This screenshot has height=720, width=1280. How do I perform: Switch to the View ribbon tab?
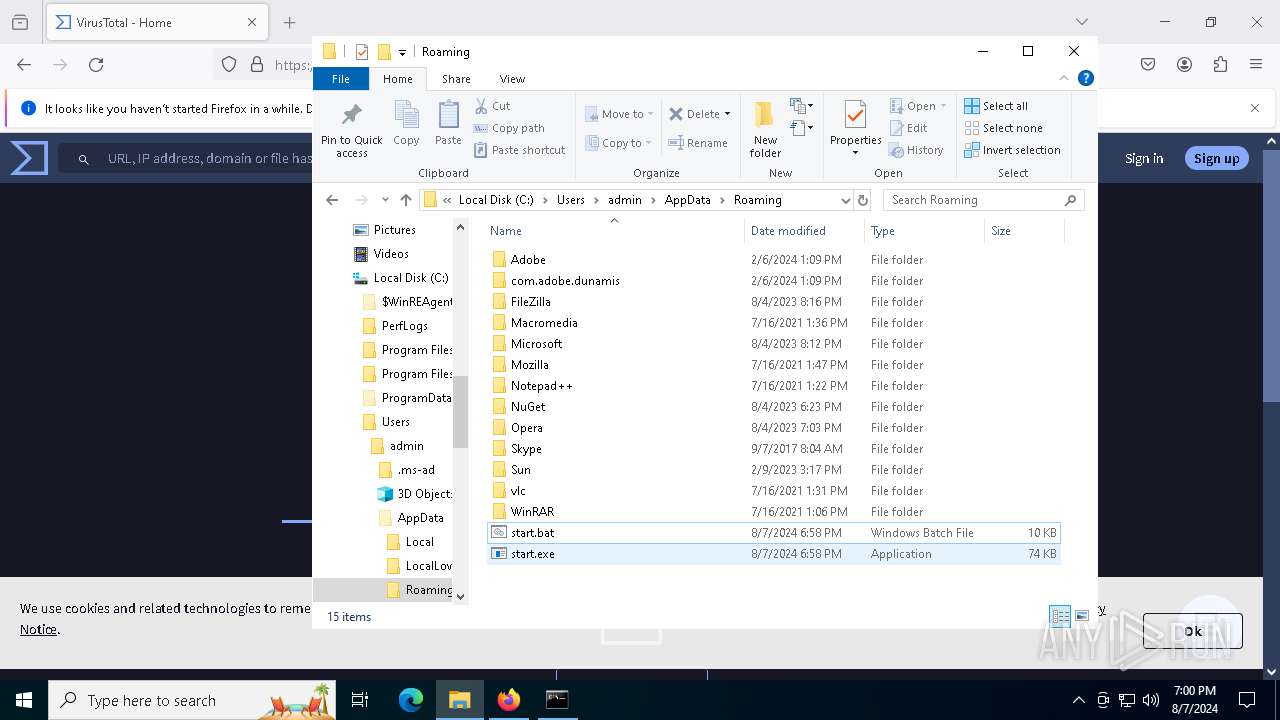pyautogui.click(x=512, y=79)
